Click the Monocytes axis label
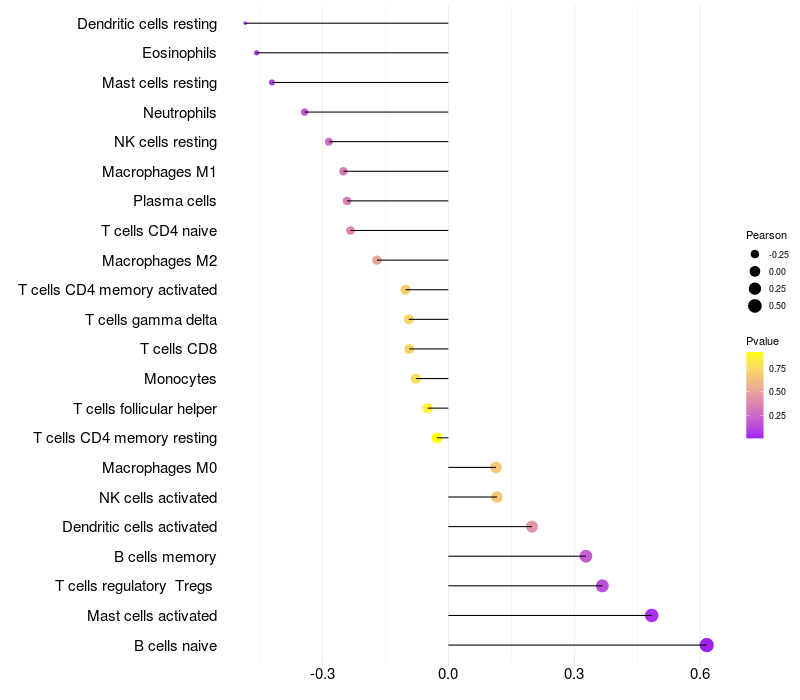 (180, 379)
